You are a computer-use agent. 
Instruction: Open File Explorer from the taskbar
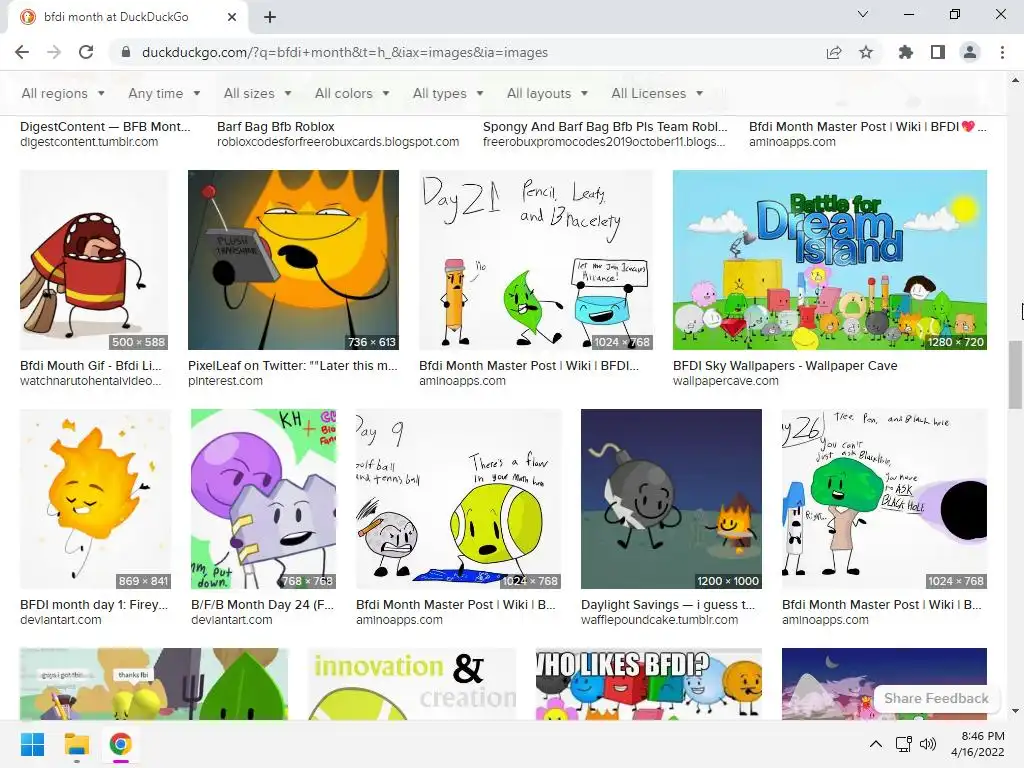pos(76,744)
